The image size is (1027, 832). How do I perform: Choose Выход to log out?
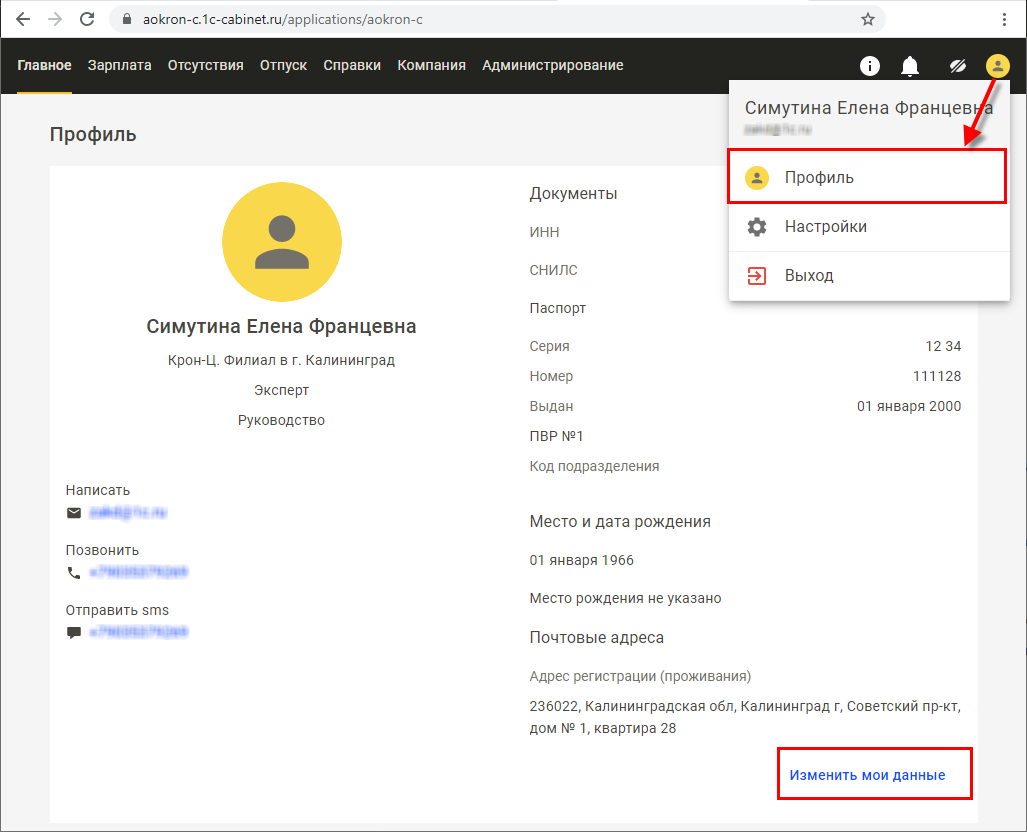pos(808,275)
